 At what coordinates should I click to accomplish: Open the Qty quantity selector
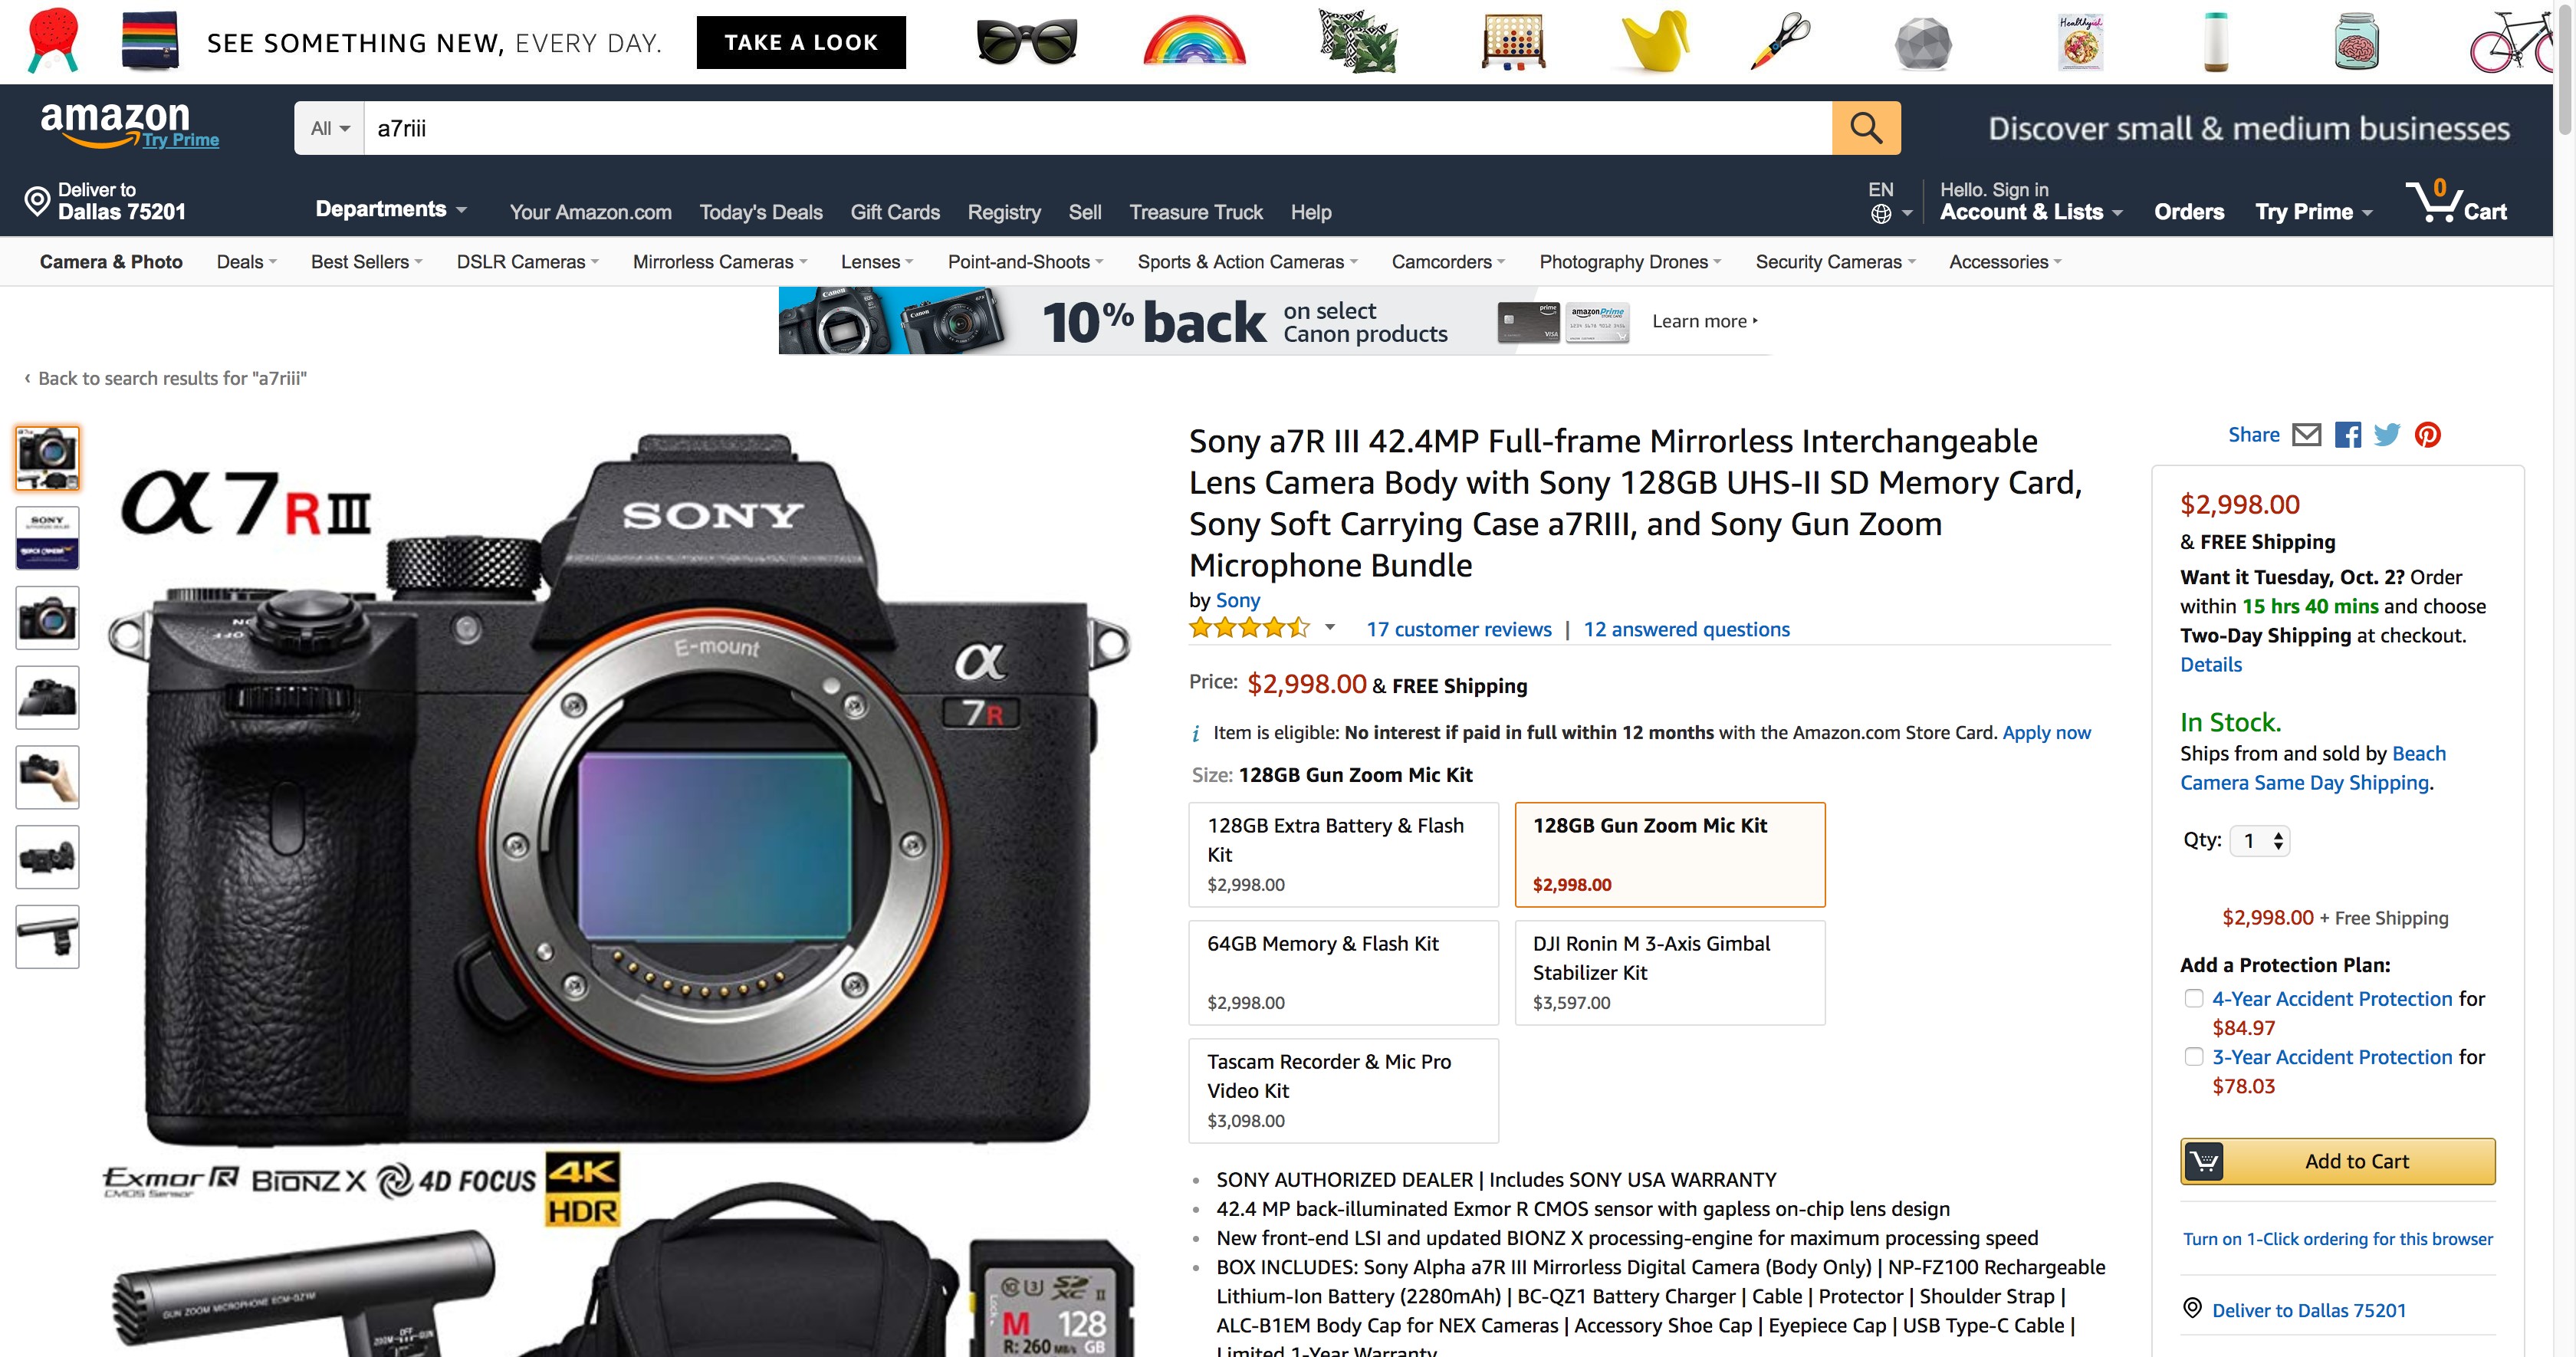tap(2260, 841)
